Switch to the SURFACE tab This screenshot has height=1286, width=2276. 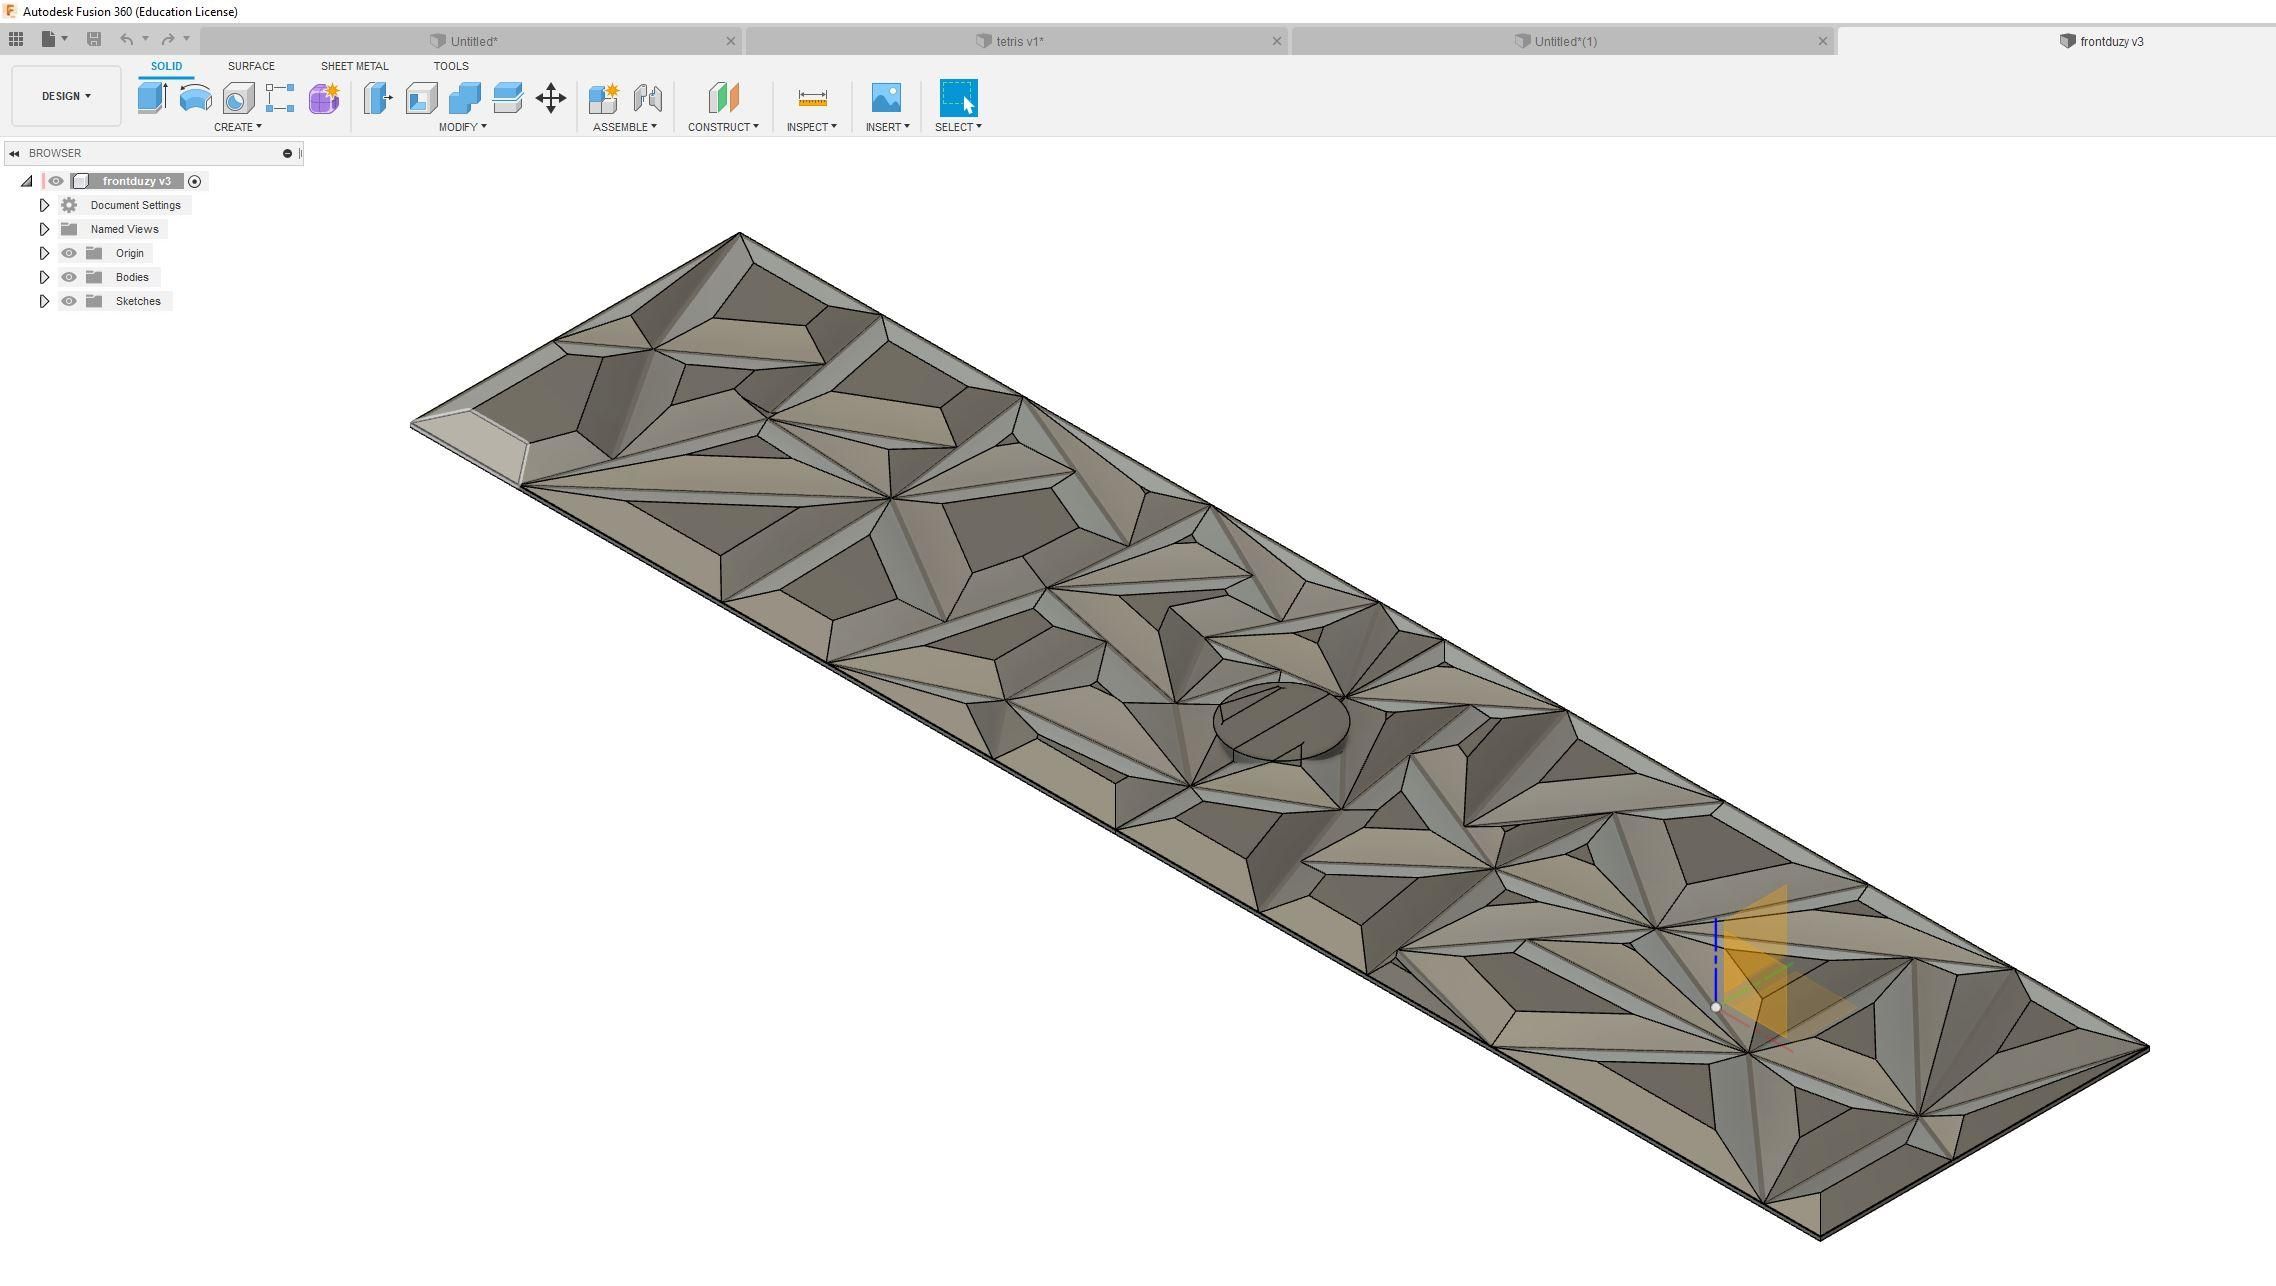251,66
